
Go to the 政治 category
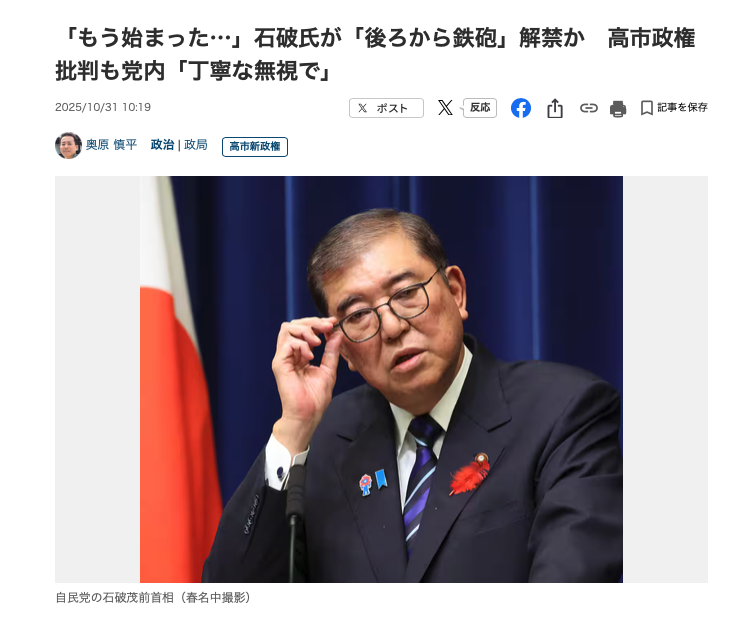(x=163, y=145)
